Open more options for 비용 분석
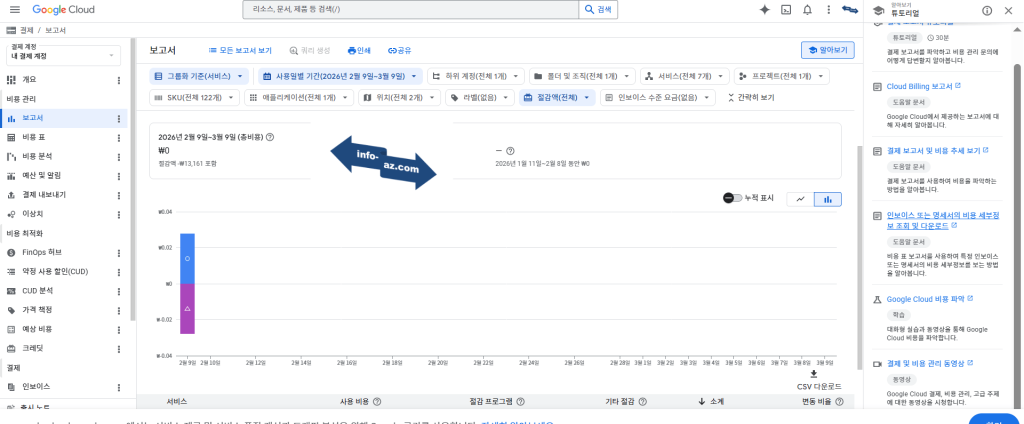This screenshot has width=1024, height=424. pyautogui.click(x=119, y=157)
